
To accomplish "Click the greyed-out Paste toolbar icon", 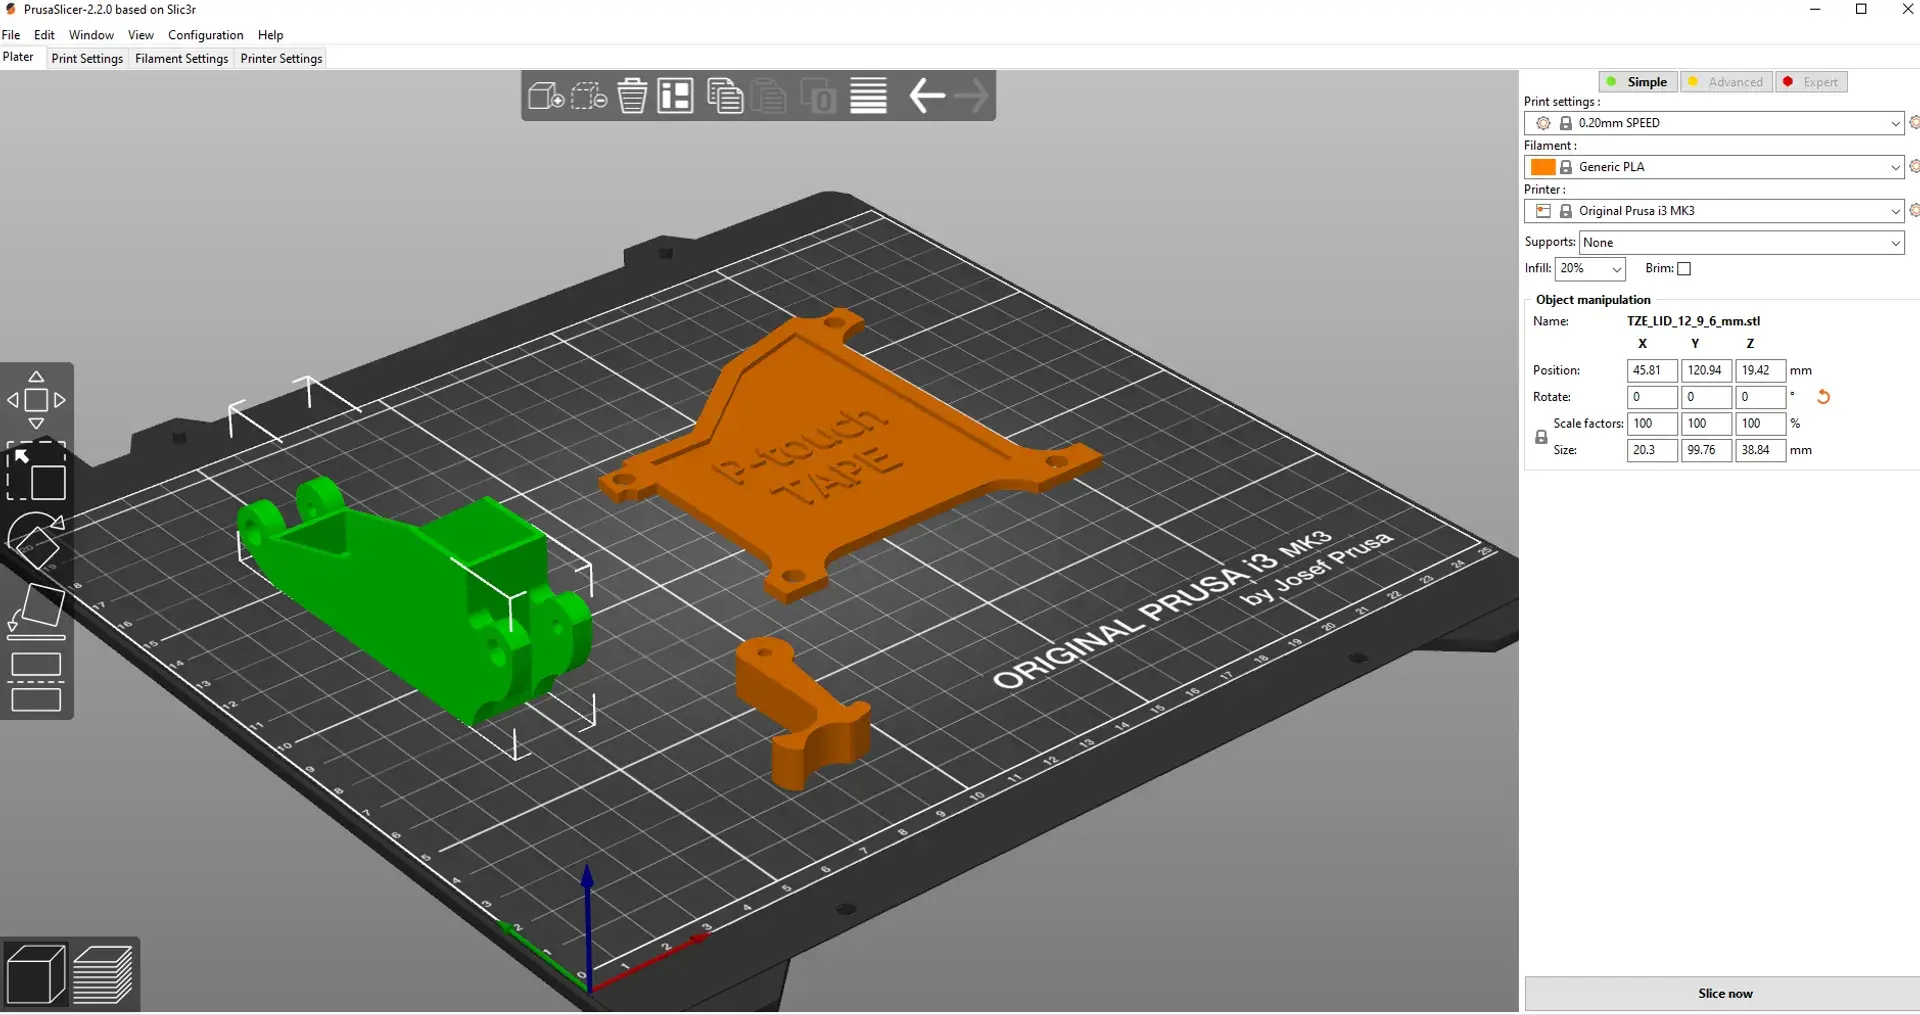I will 771,96.
